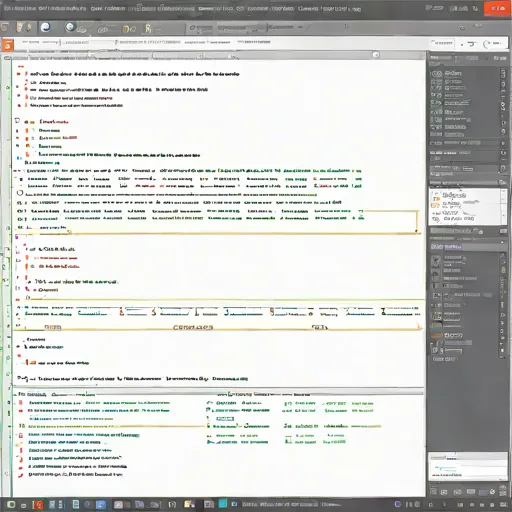Toggle the small checkbox left of the first heading in the second section
Image resolution: width=512 pixels, height=512 pixels.
pos(17,121)
